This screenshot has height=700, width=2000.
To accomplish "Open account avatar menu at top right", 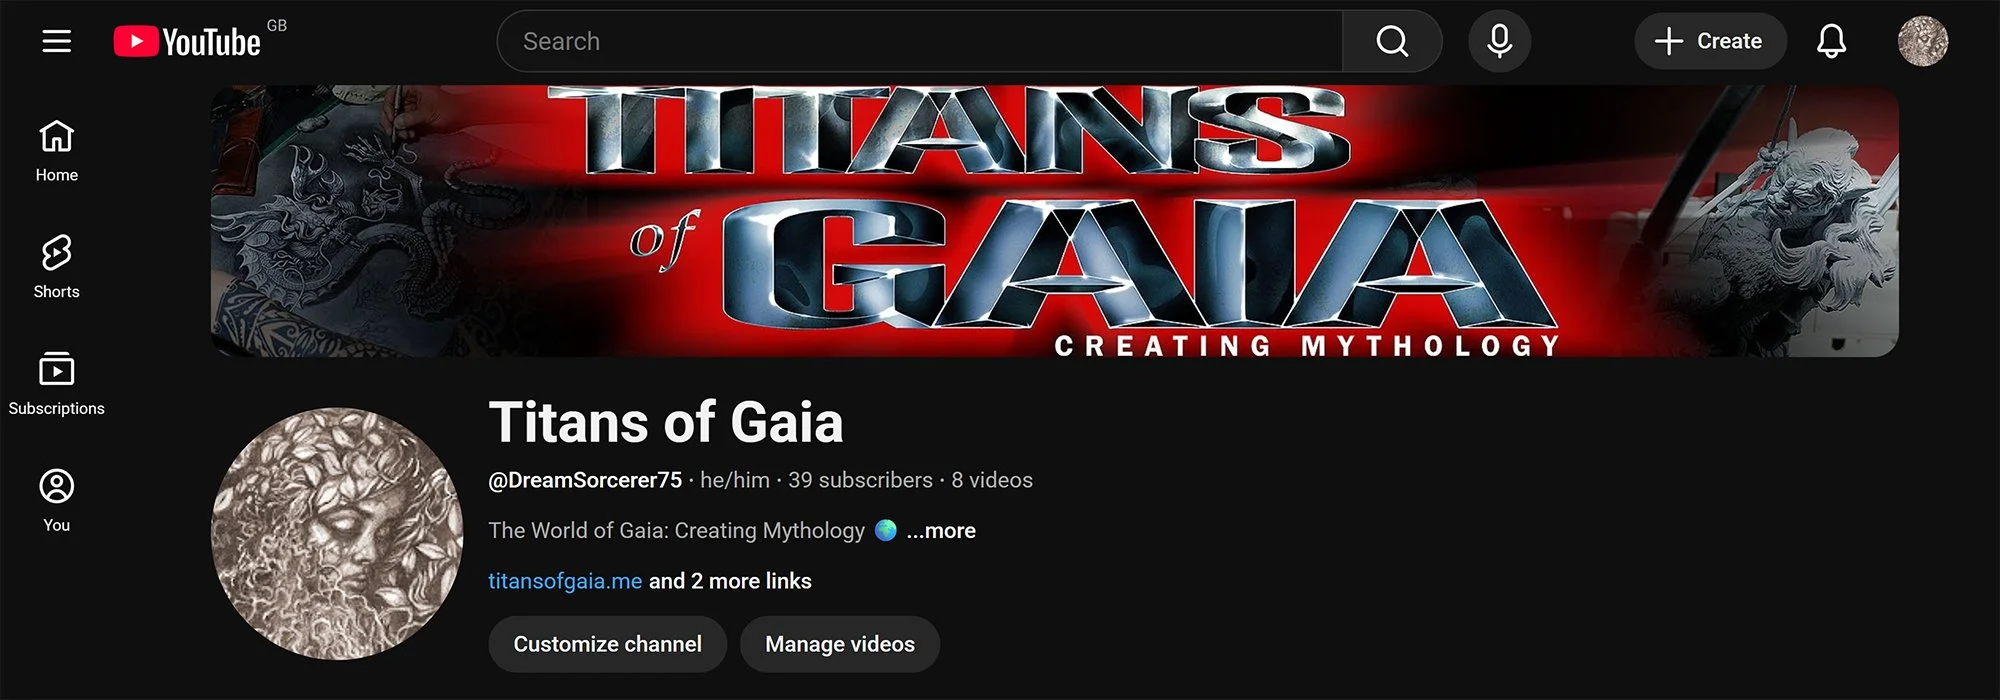I will tap(1922, 41).
